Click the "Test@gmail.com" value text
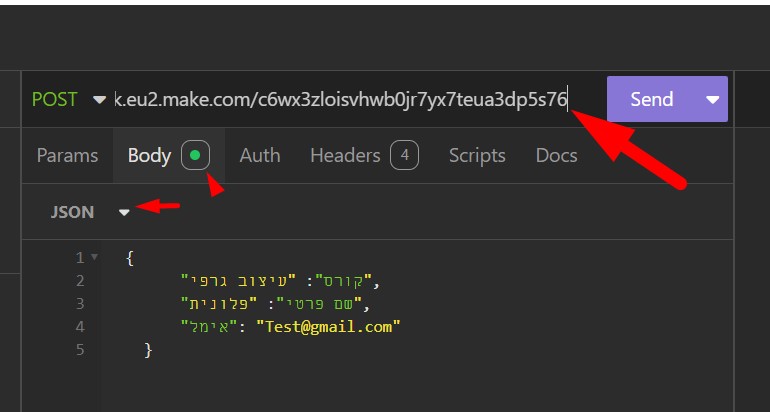 (329, 327)
